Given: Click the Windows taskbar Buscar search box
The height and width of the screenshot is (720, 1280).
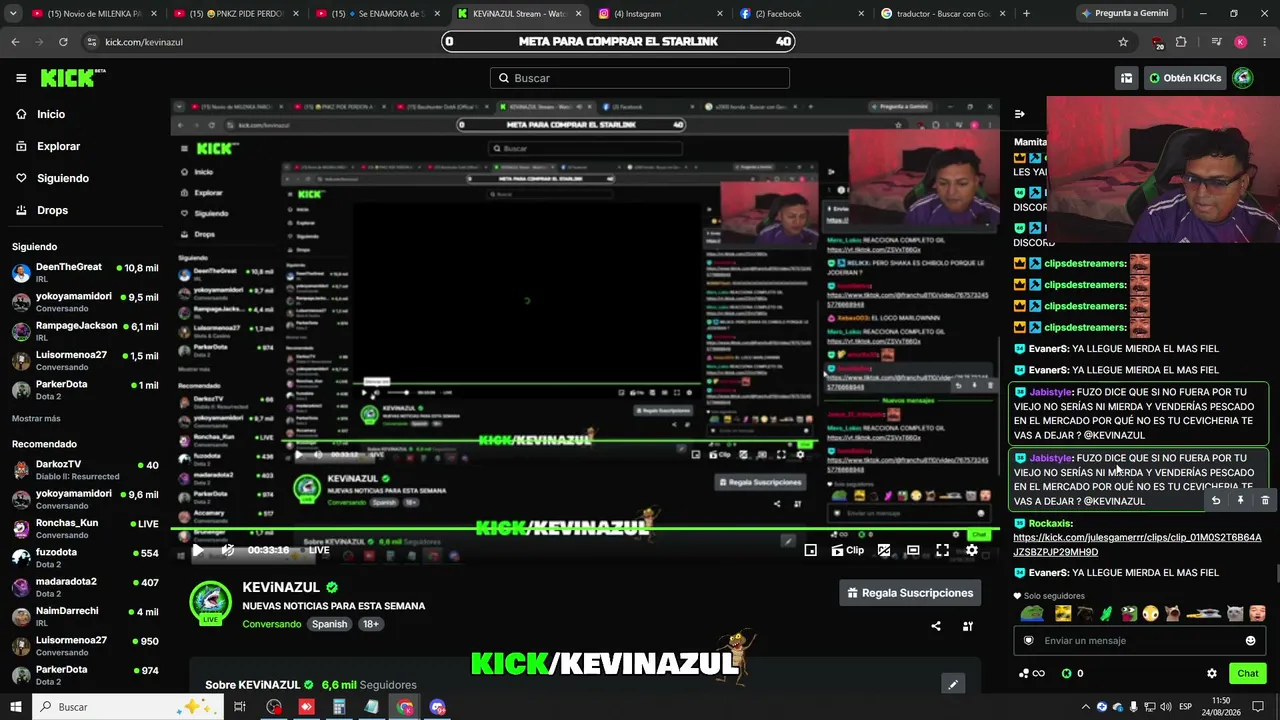Looking at the screenshot, I should click(126, 707).
